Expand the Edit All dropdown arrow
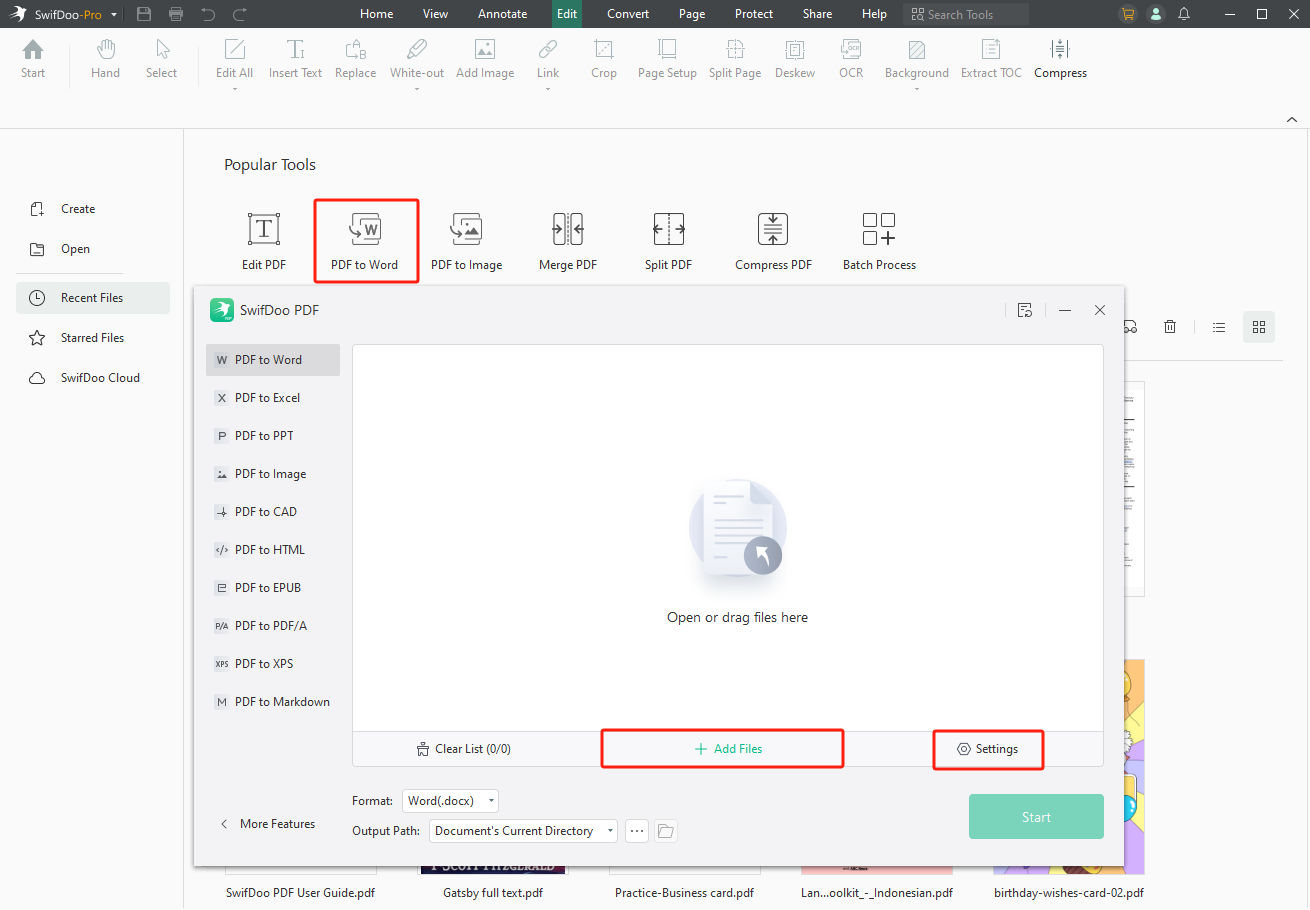This screenshot has width=1310, height=910. click(234, 89)
